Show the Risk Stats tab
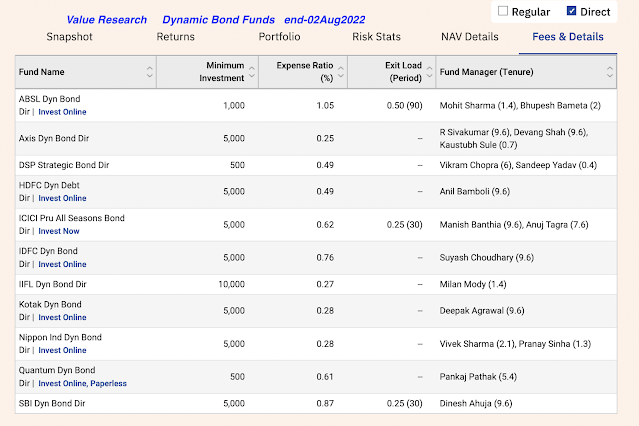This screenshot has width=639, height=426. click(x=377, y=37)
